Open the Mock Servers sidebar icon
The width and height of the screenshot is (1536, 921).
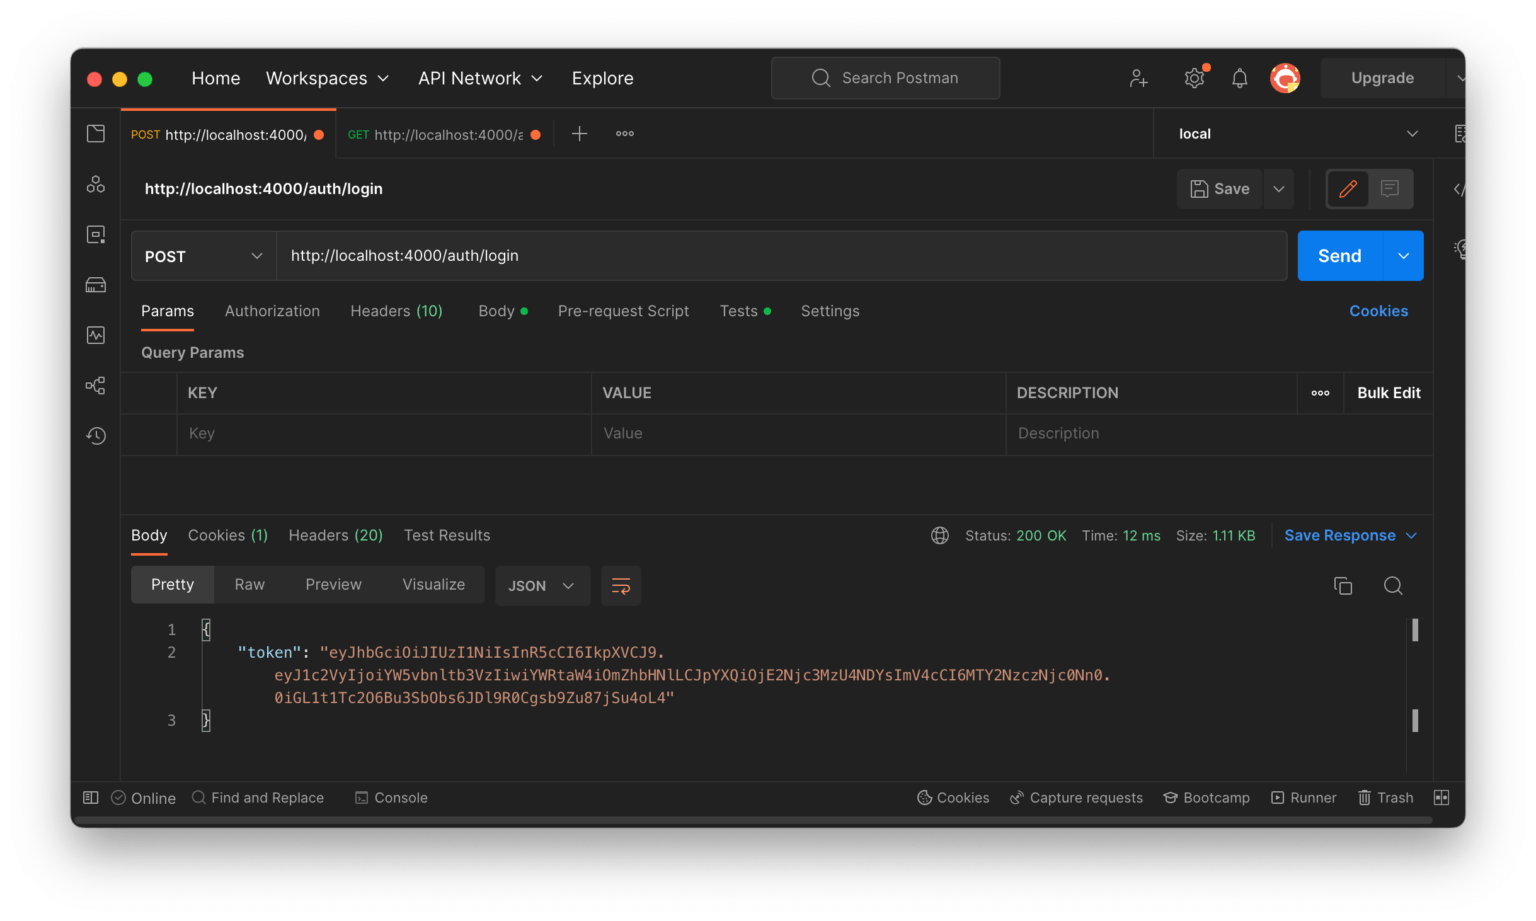pos(95,284)
